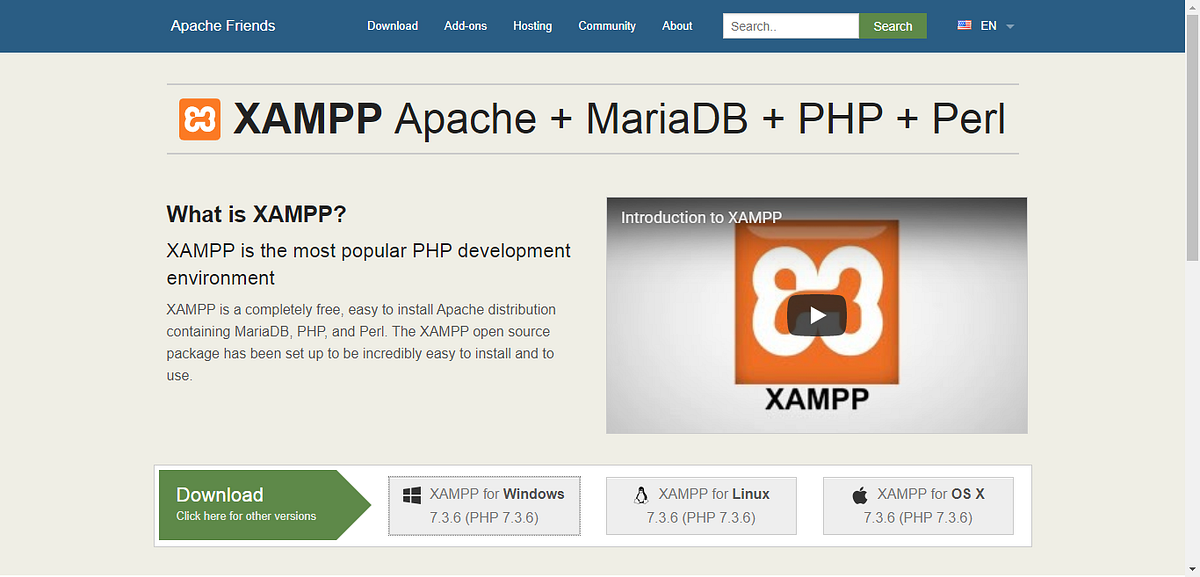Screen dimensions: 1200x577
Task: Open the Add-ons navigation item
Action: [x=465, y=26]
